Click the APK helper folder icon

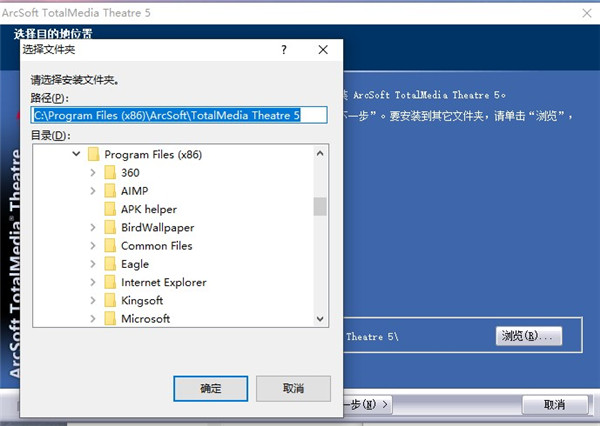[110, 209]
